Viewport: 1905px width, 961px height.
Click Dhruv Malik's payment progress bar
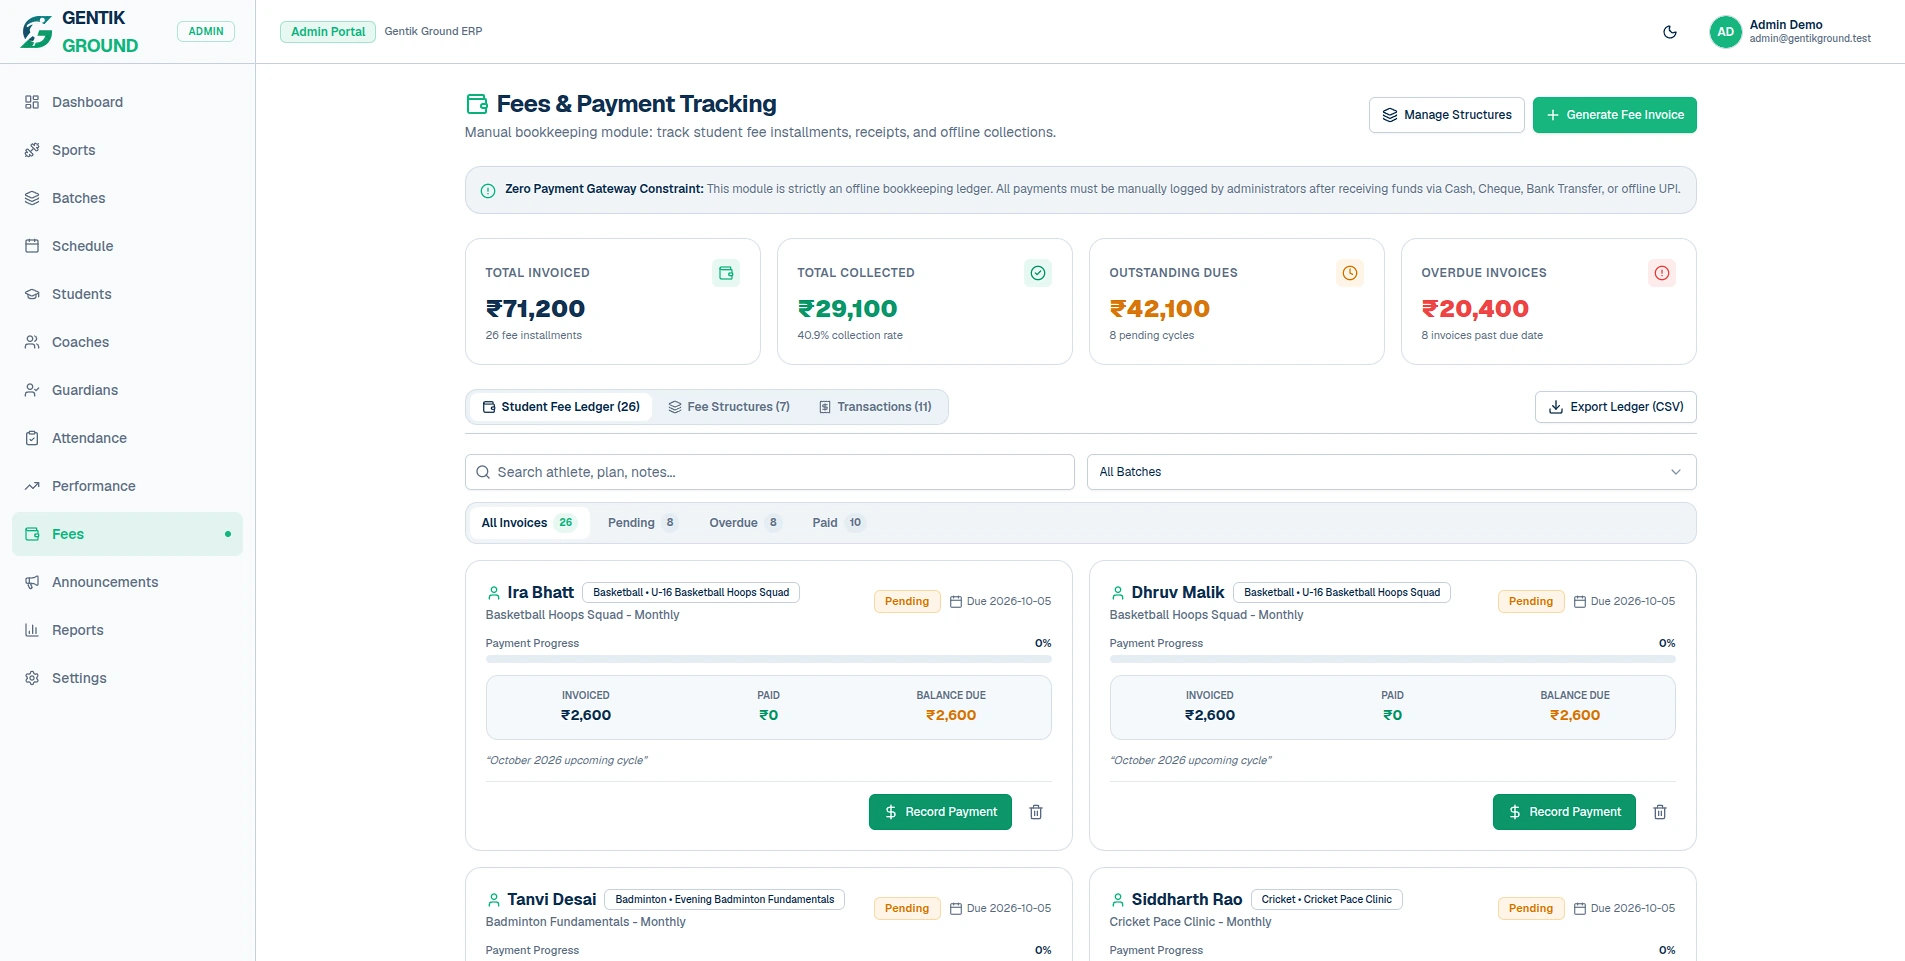click(x=1392, y=659)
